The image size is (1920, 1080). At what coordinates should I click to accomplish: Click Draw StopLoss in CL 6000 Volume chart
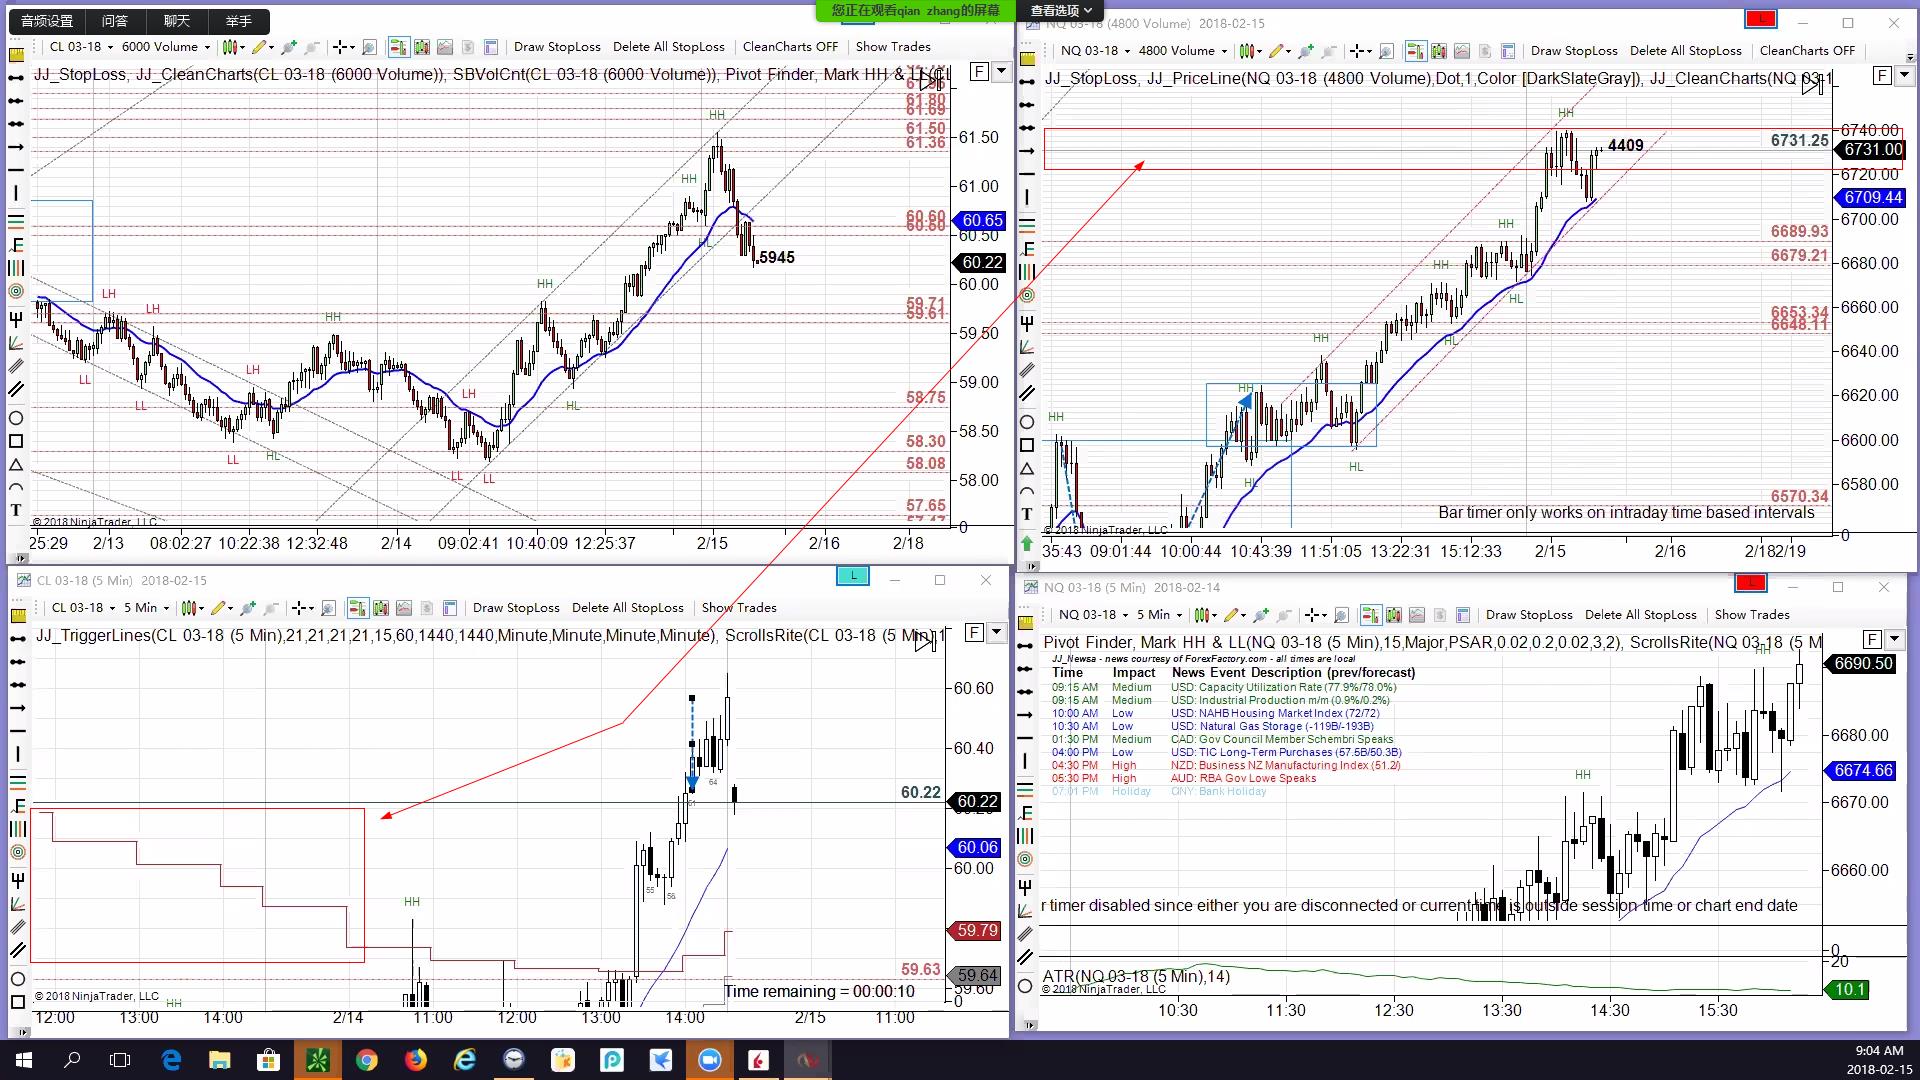tap(557, 47)
